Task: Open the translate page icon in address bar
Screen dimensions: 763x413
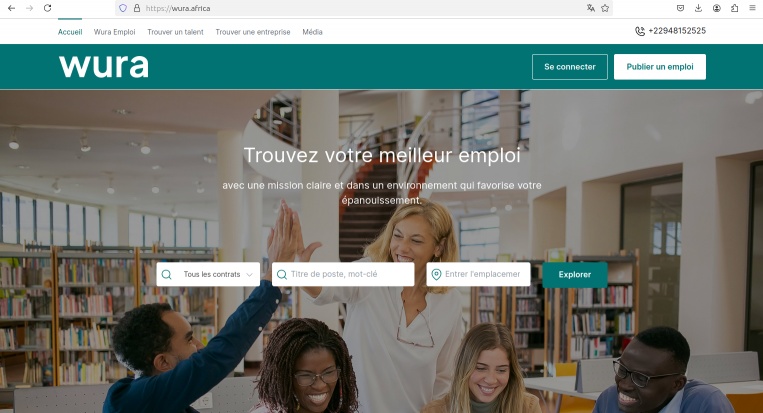Action: (x=590, y=8)
